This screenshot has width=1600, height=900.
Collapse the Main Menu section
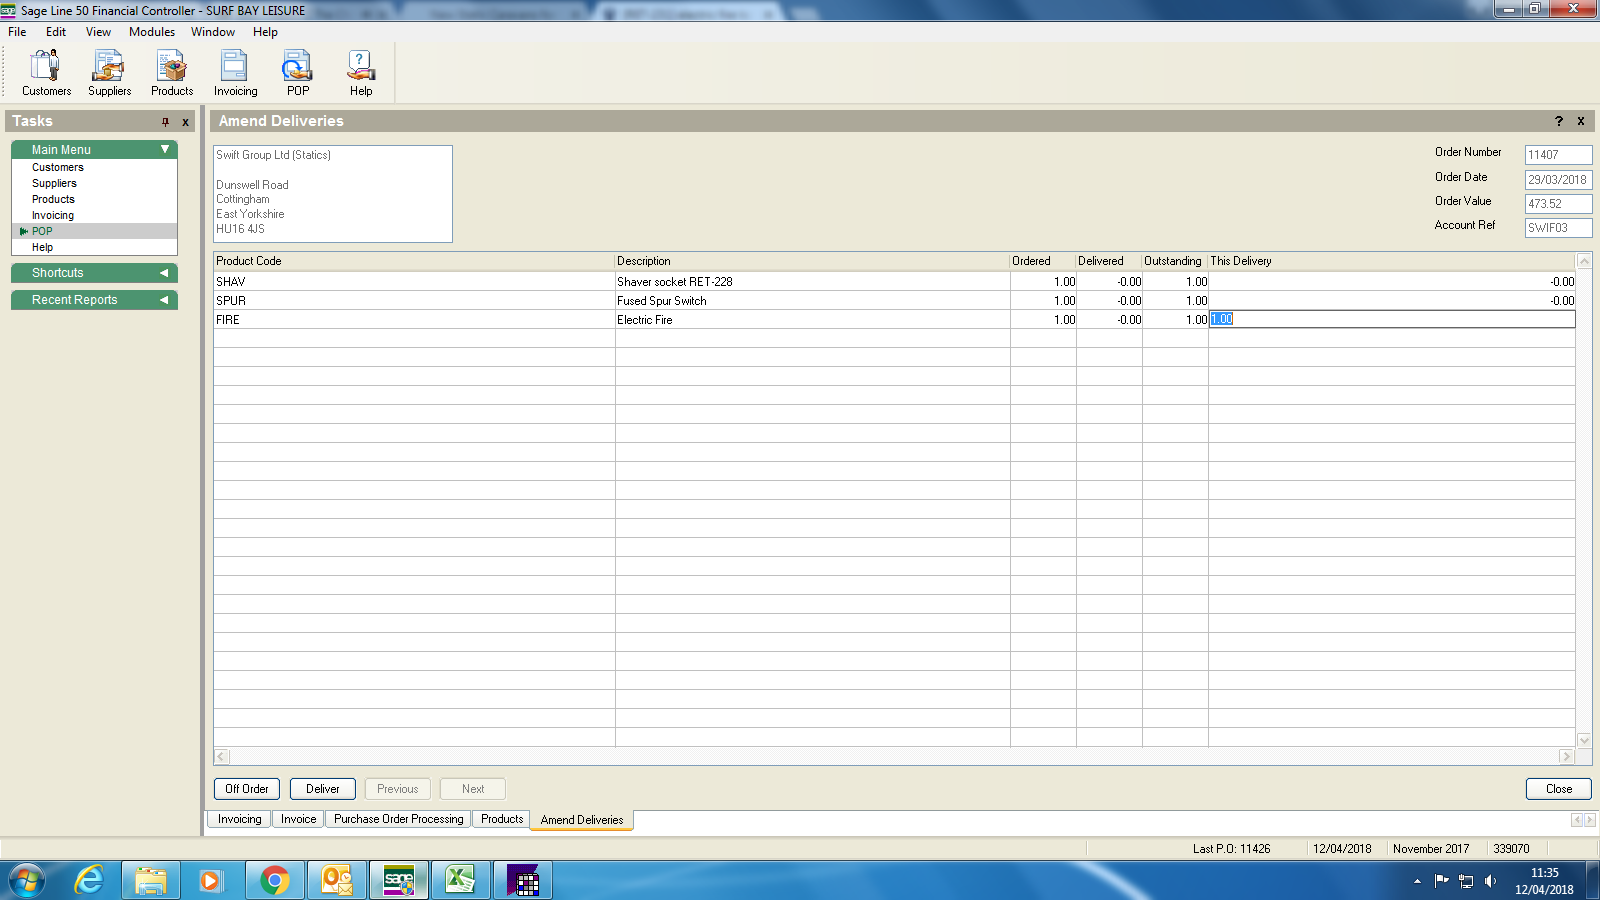coord(165,149)
